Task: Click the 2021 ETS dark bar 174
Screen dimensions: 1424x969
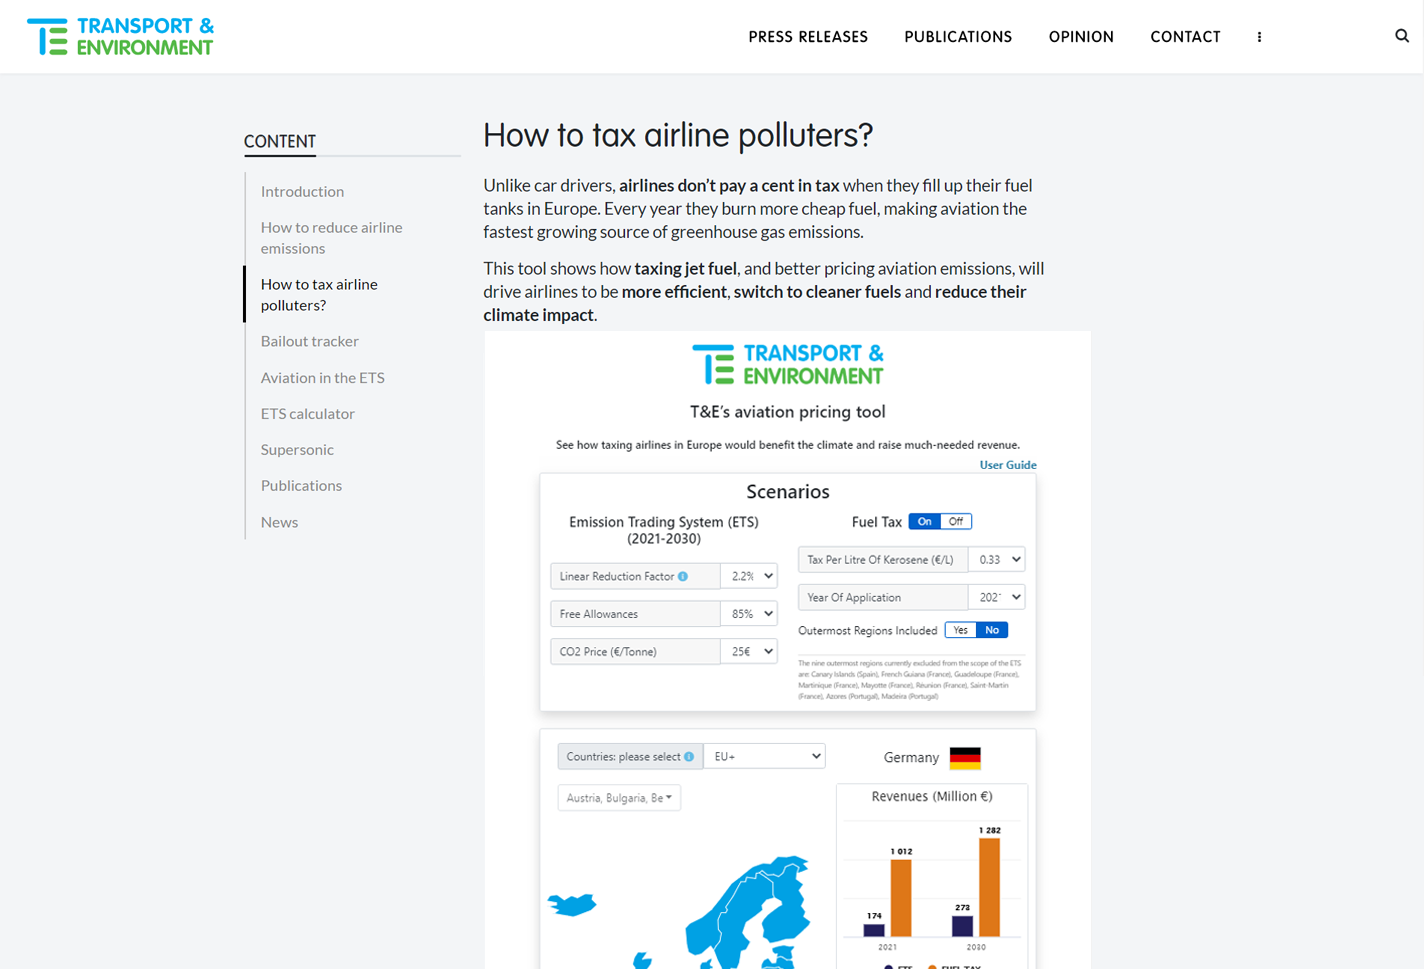Action: (x=874, y=930)
